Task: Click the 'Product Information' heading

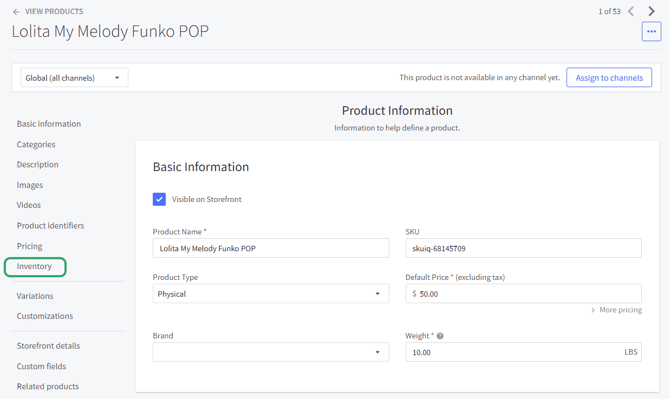Action: pos(397,111)
